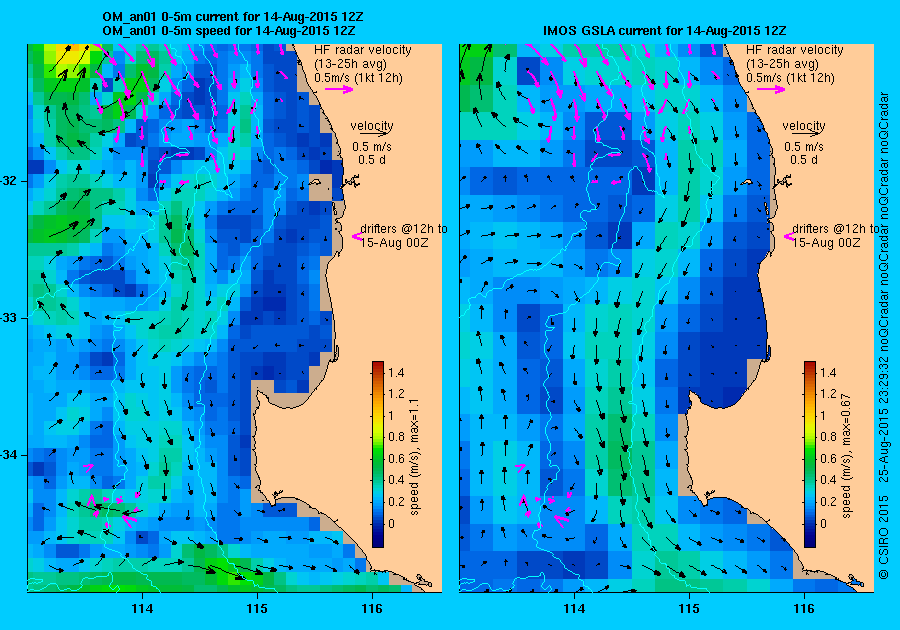Image resolution: width=900 pixels, height=630 pixels.
Task: Click "15-Aug 00Z" text in the IMOS GSLA map
Action: pyautogui.click(x=827, y=243)
